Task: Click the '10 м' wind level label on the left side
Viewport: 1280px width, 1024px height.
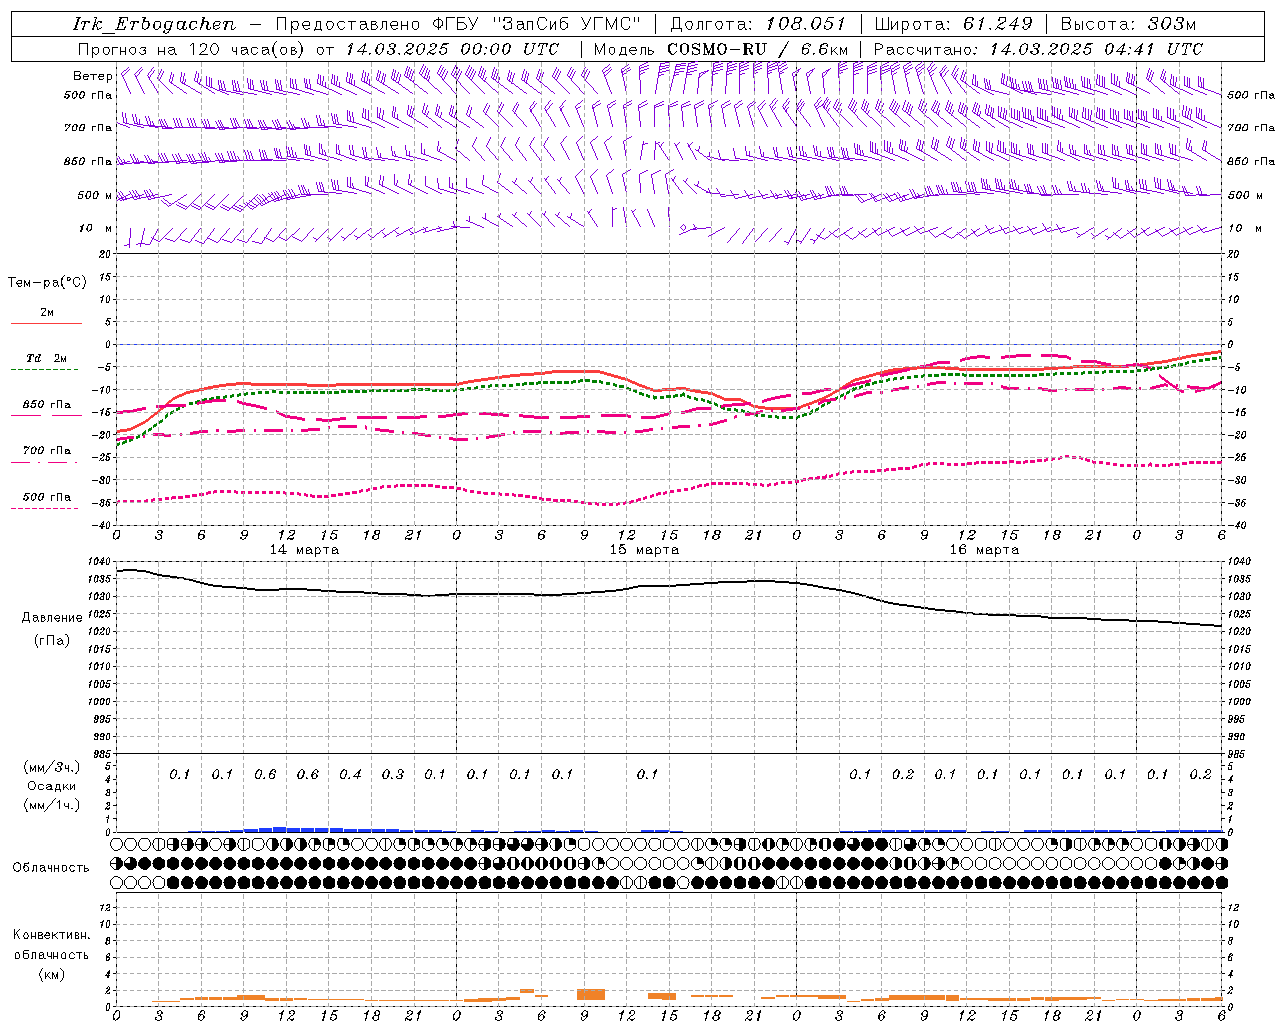Action: [x=95, y=228]
